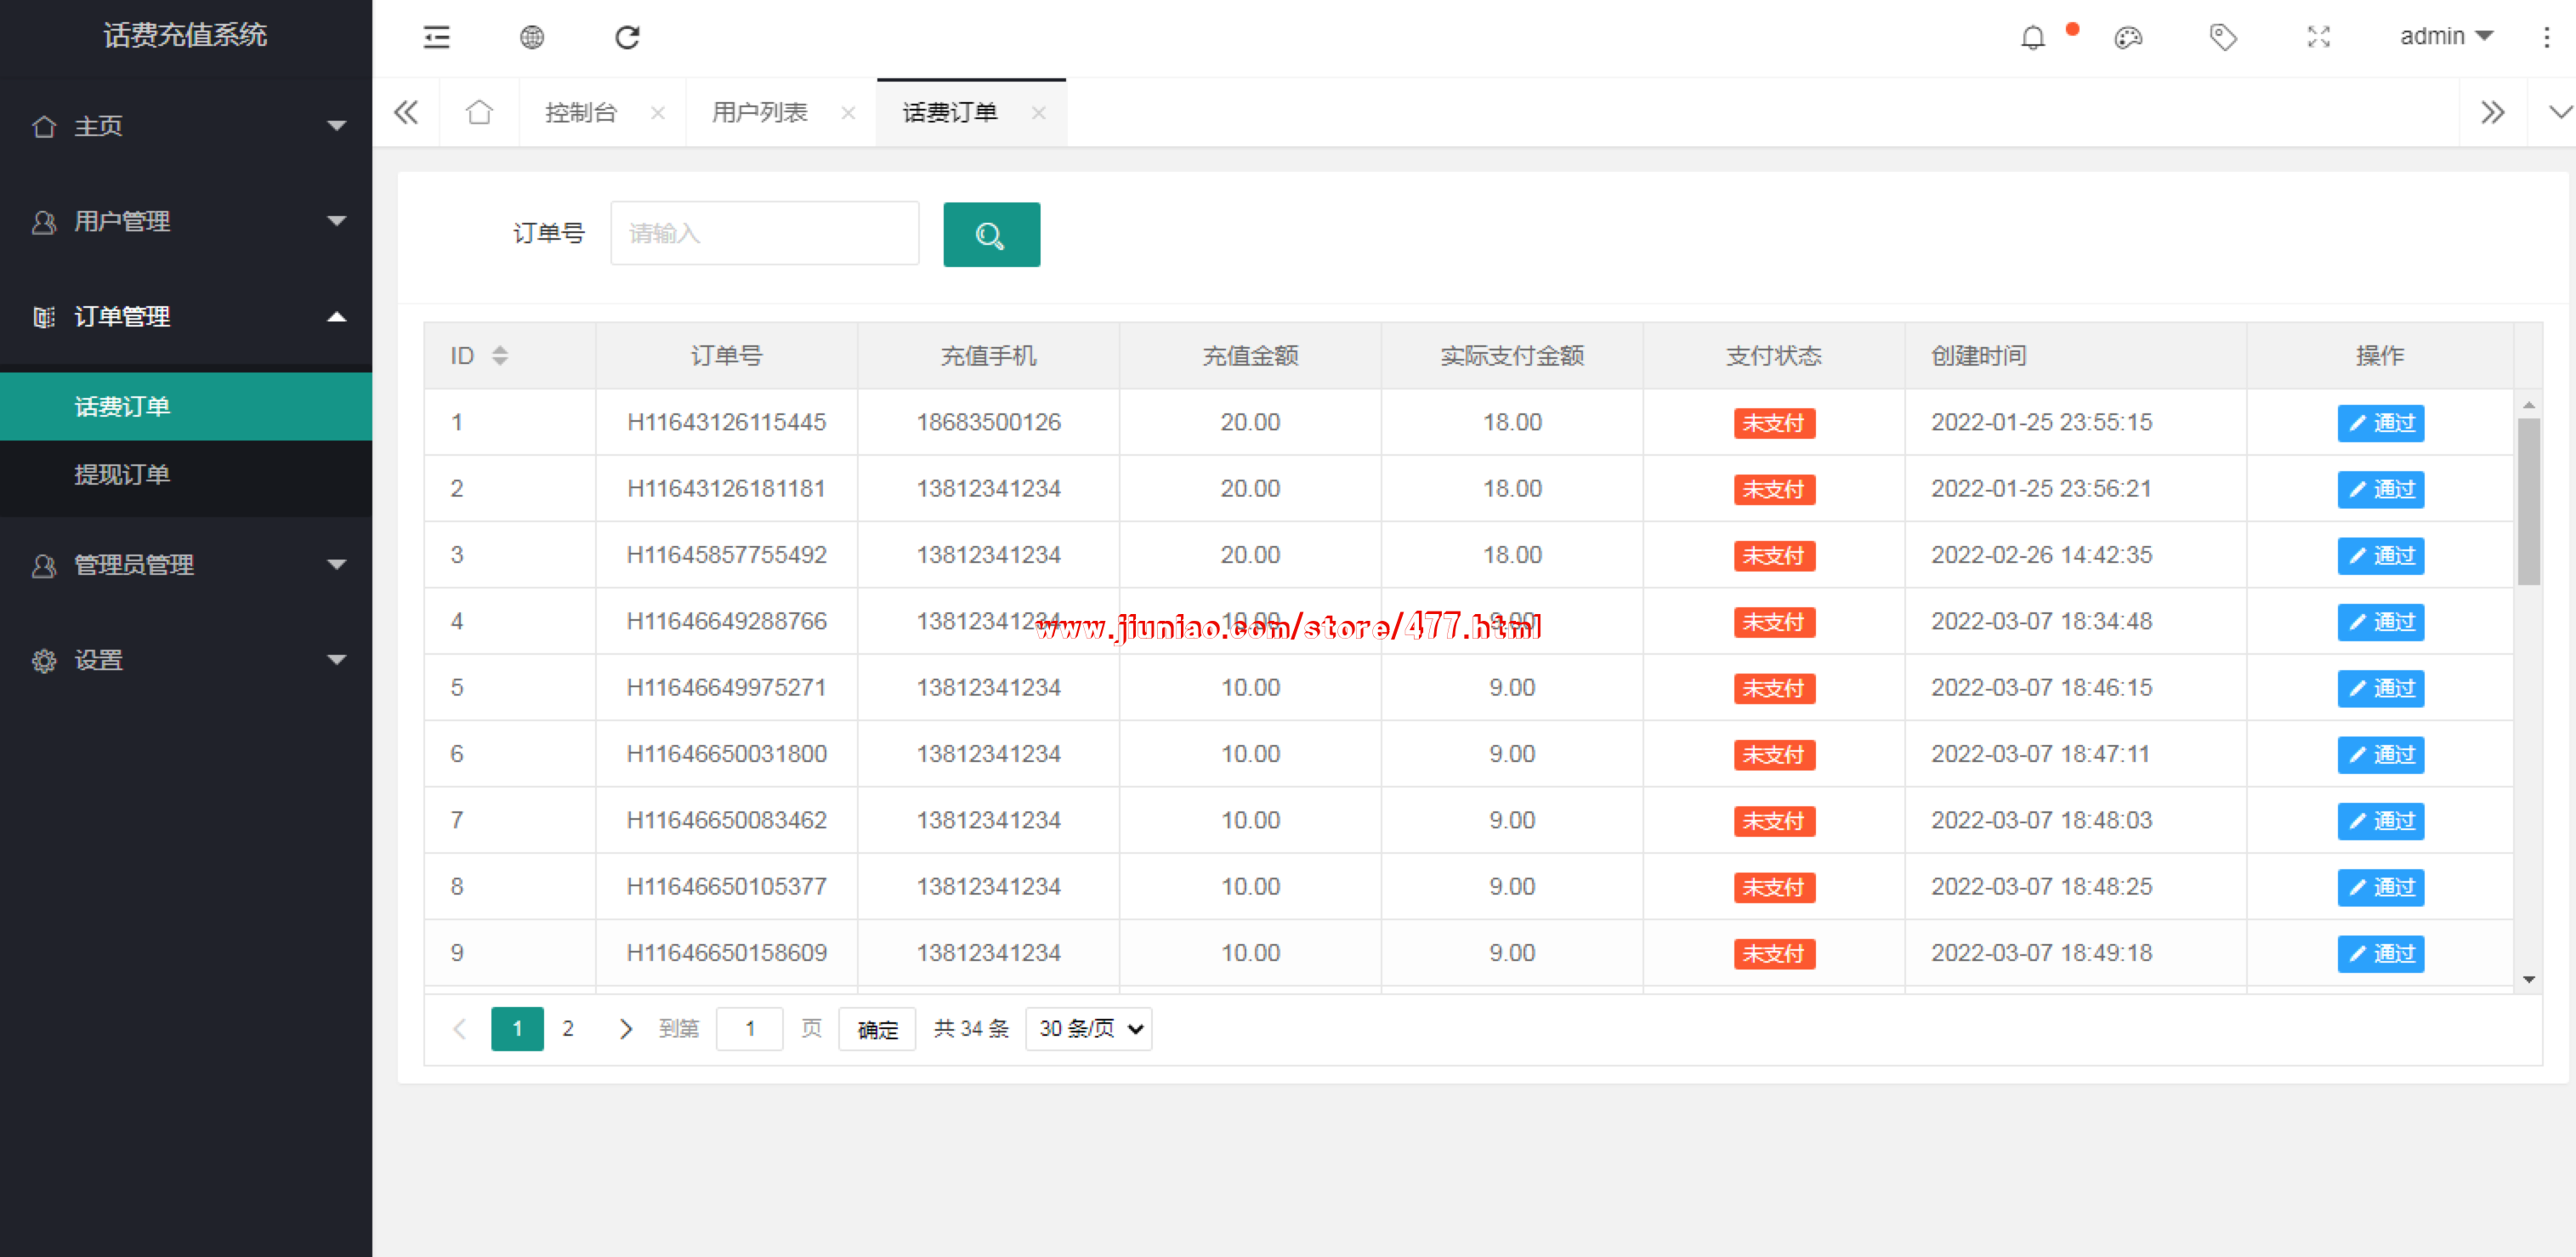The height and width of the screenshot is (1257, 2576).
Task: Focus the 订单号 search input field
Action: (764, 234)
